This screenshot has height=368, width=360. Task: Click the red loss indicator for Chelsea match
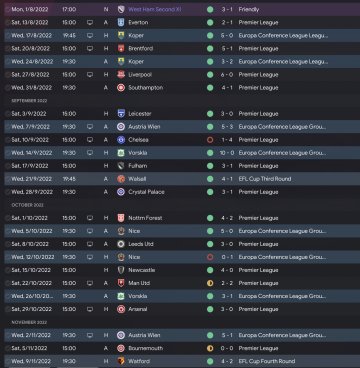click(210, 140)
